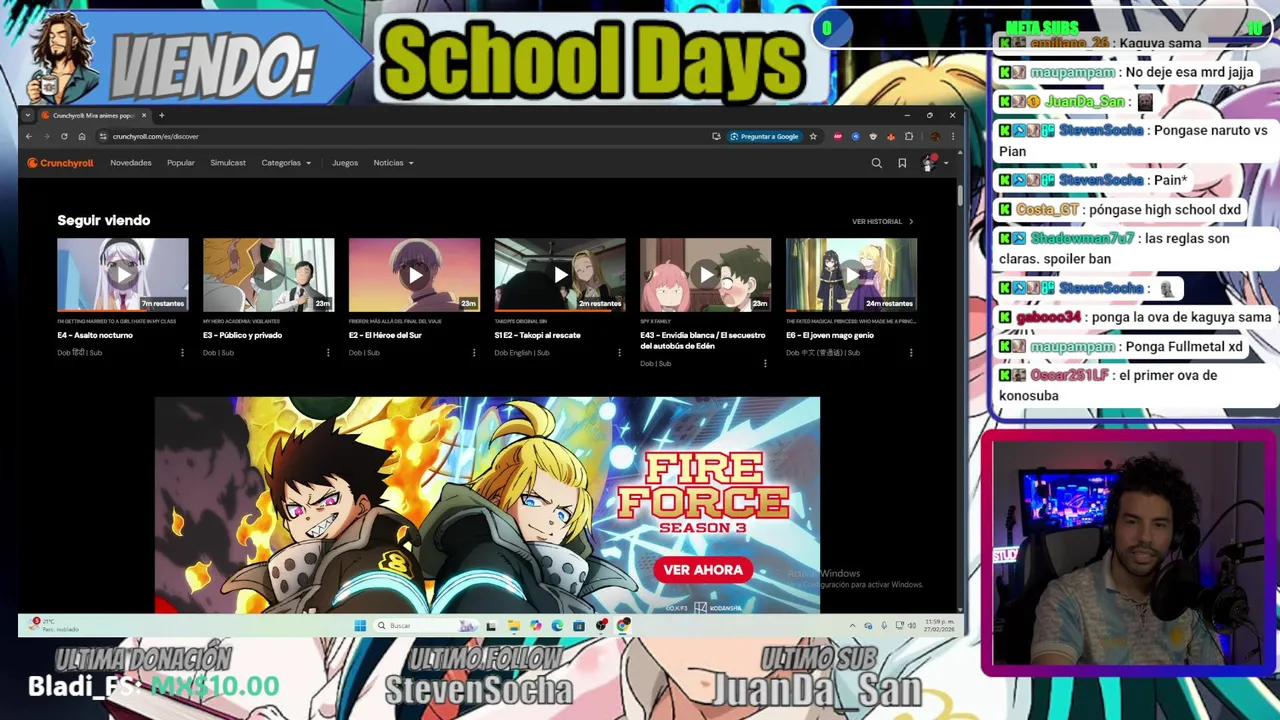The width and height of the screenshot is (1280, 720).
Task: Click the Crunchyroll logo in the site header
Action: 60,163
